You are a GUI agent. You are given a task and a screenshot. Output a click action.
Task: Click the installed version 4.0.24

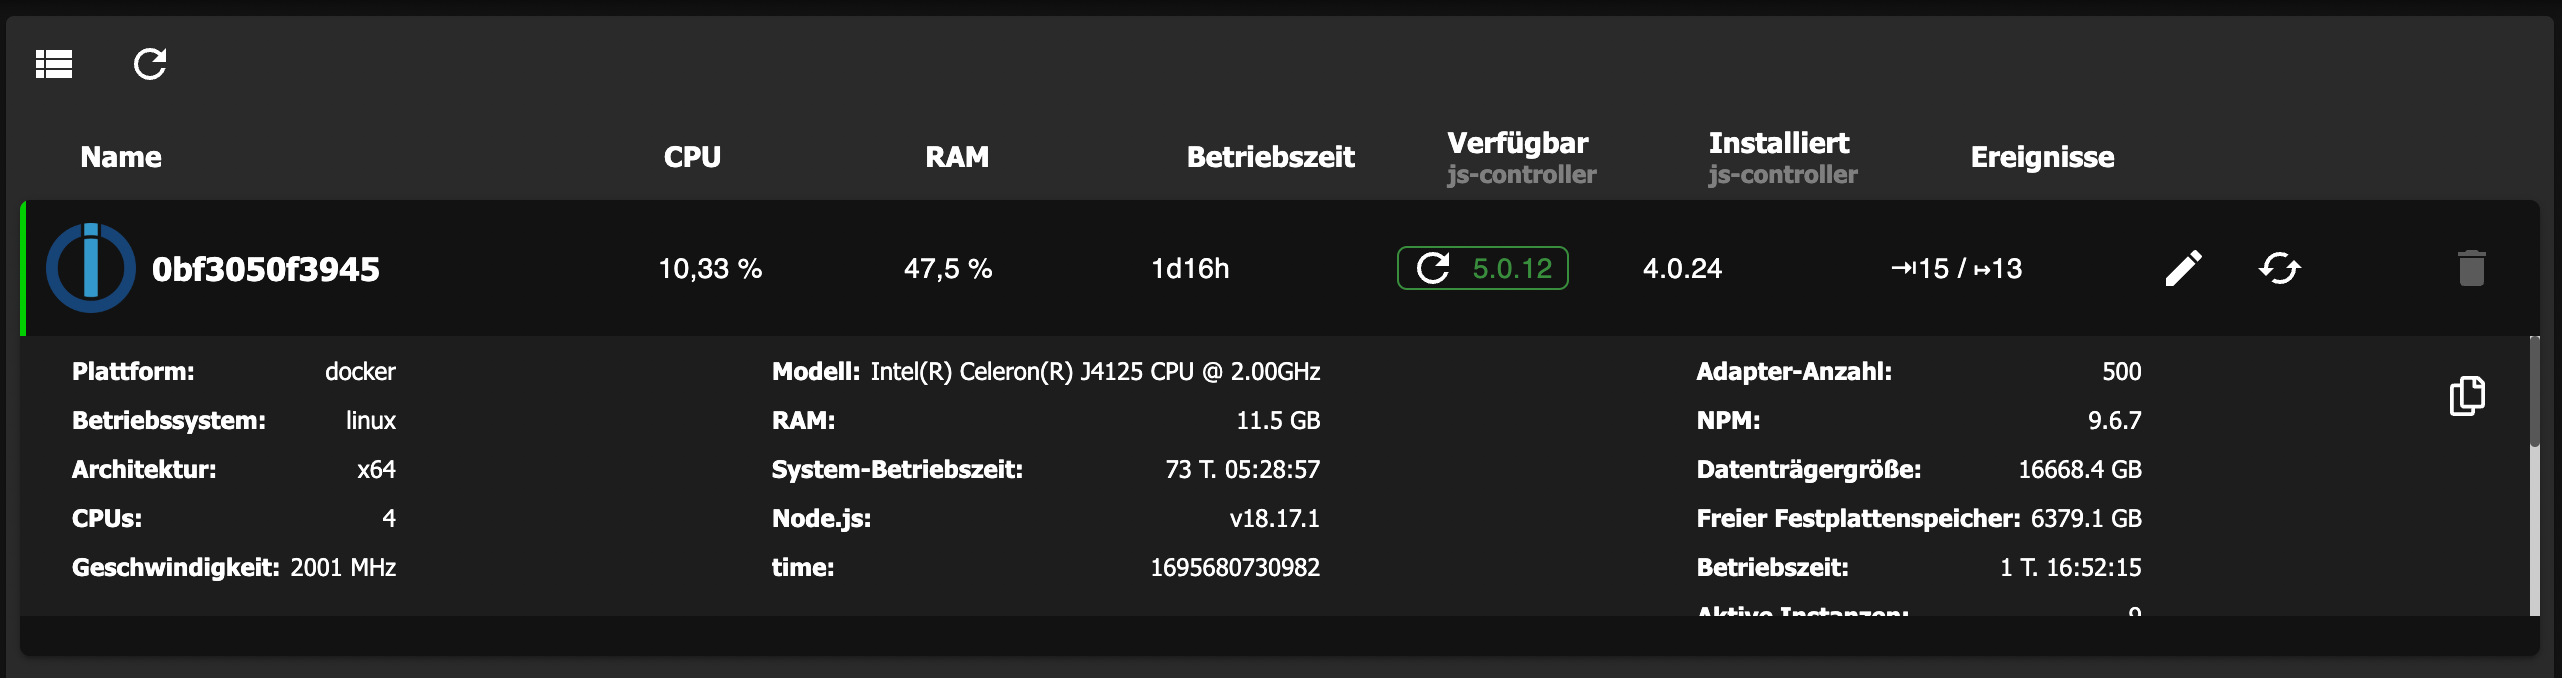tap(1682, 268)
